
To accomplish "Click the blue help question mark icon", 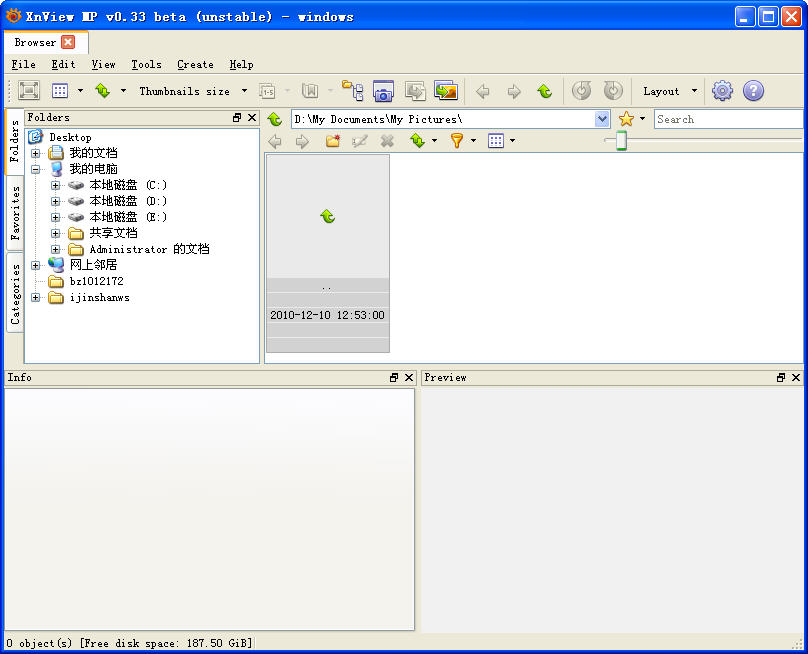I will point(753,91).
